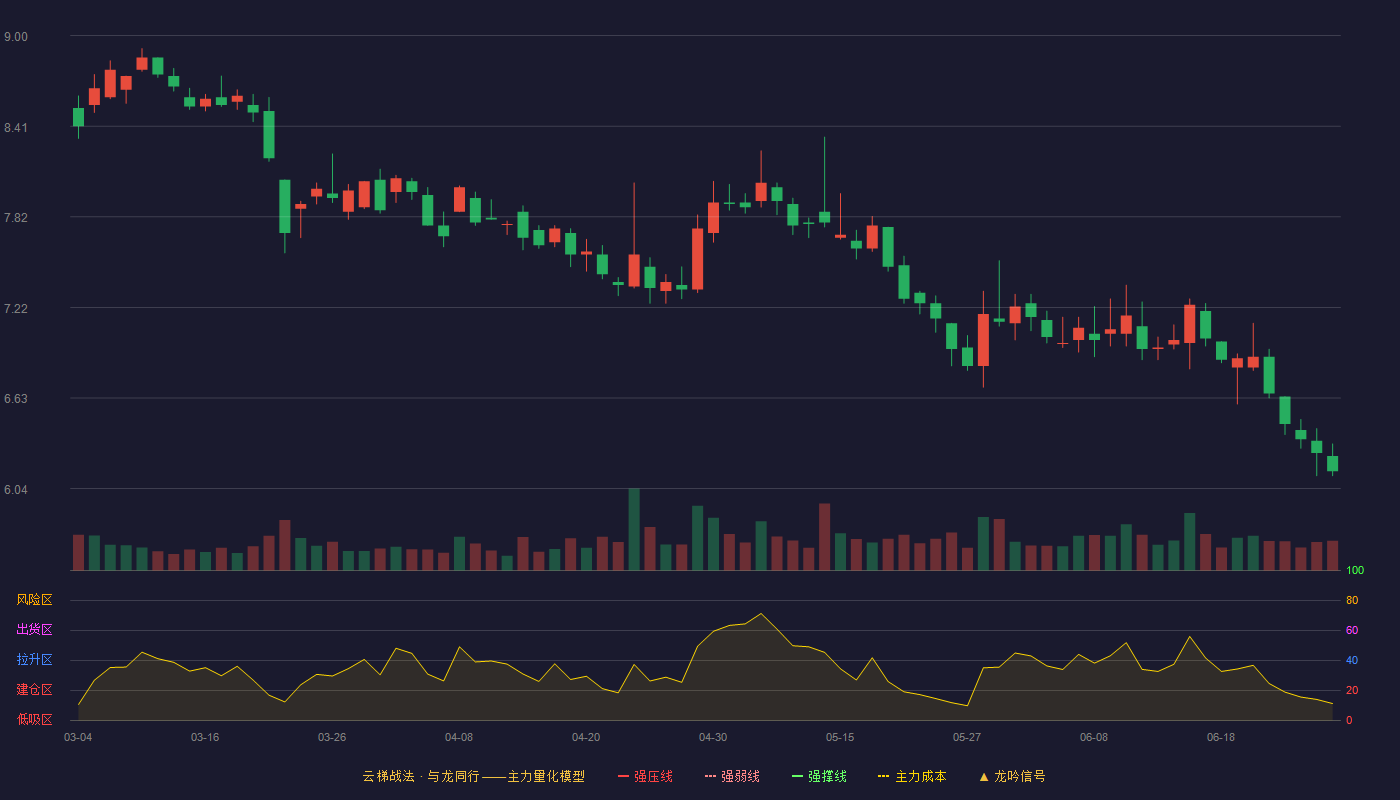1400x800 pixels.
Task: Click the 03-16 date label
Action: 205,737
